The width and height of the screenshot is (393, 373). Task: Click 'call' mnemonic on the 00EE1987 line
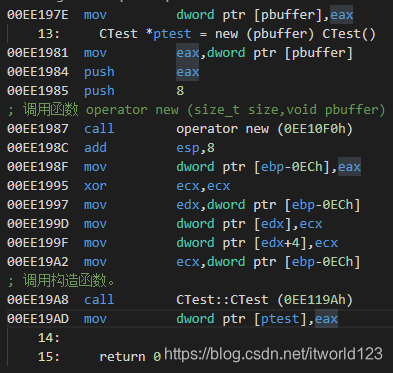click(99, 129)
